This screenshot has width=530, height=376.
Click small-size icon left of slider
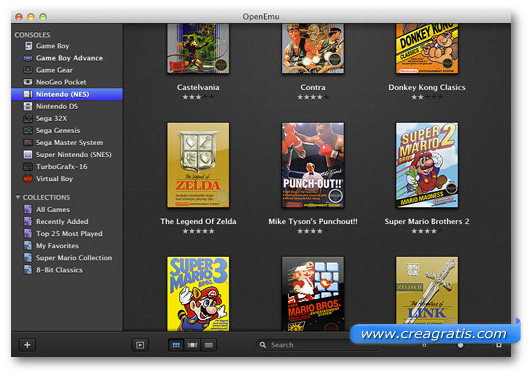[x=424, y=345]
